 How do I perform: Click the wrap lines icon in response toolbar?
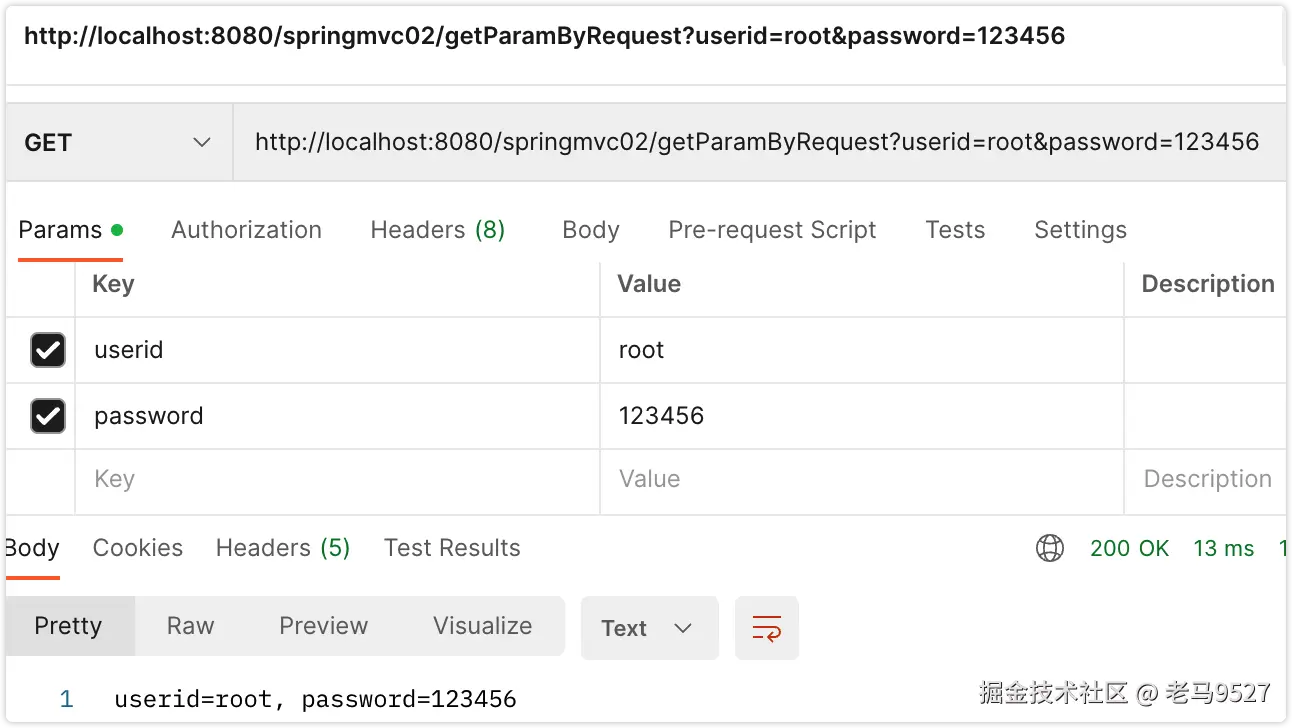pyautogui.click(x=766, y=628)
